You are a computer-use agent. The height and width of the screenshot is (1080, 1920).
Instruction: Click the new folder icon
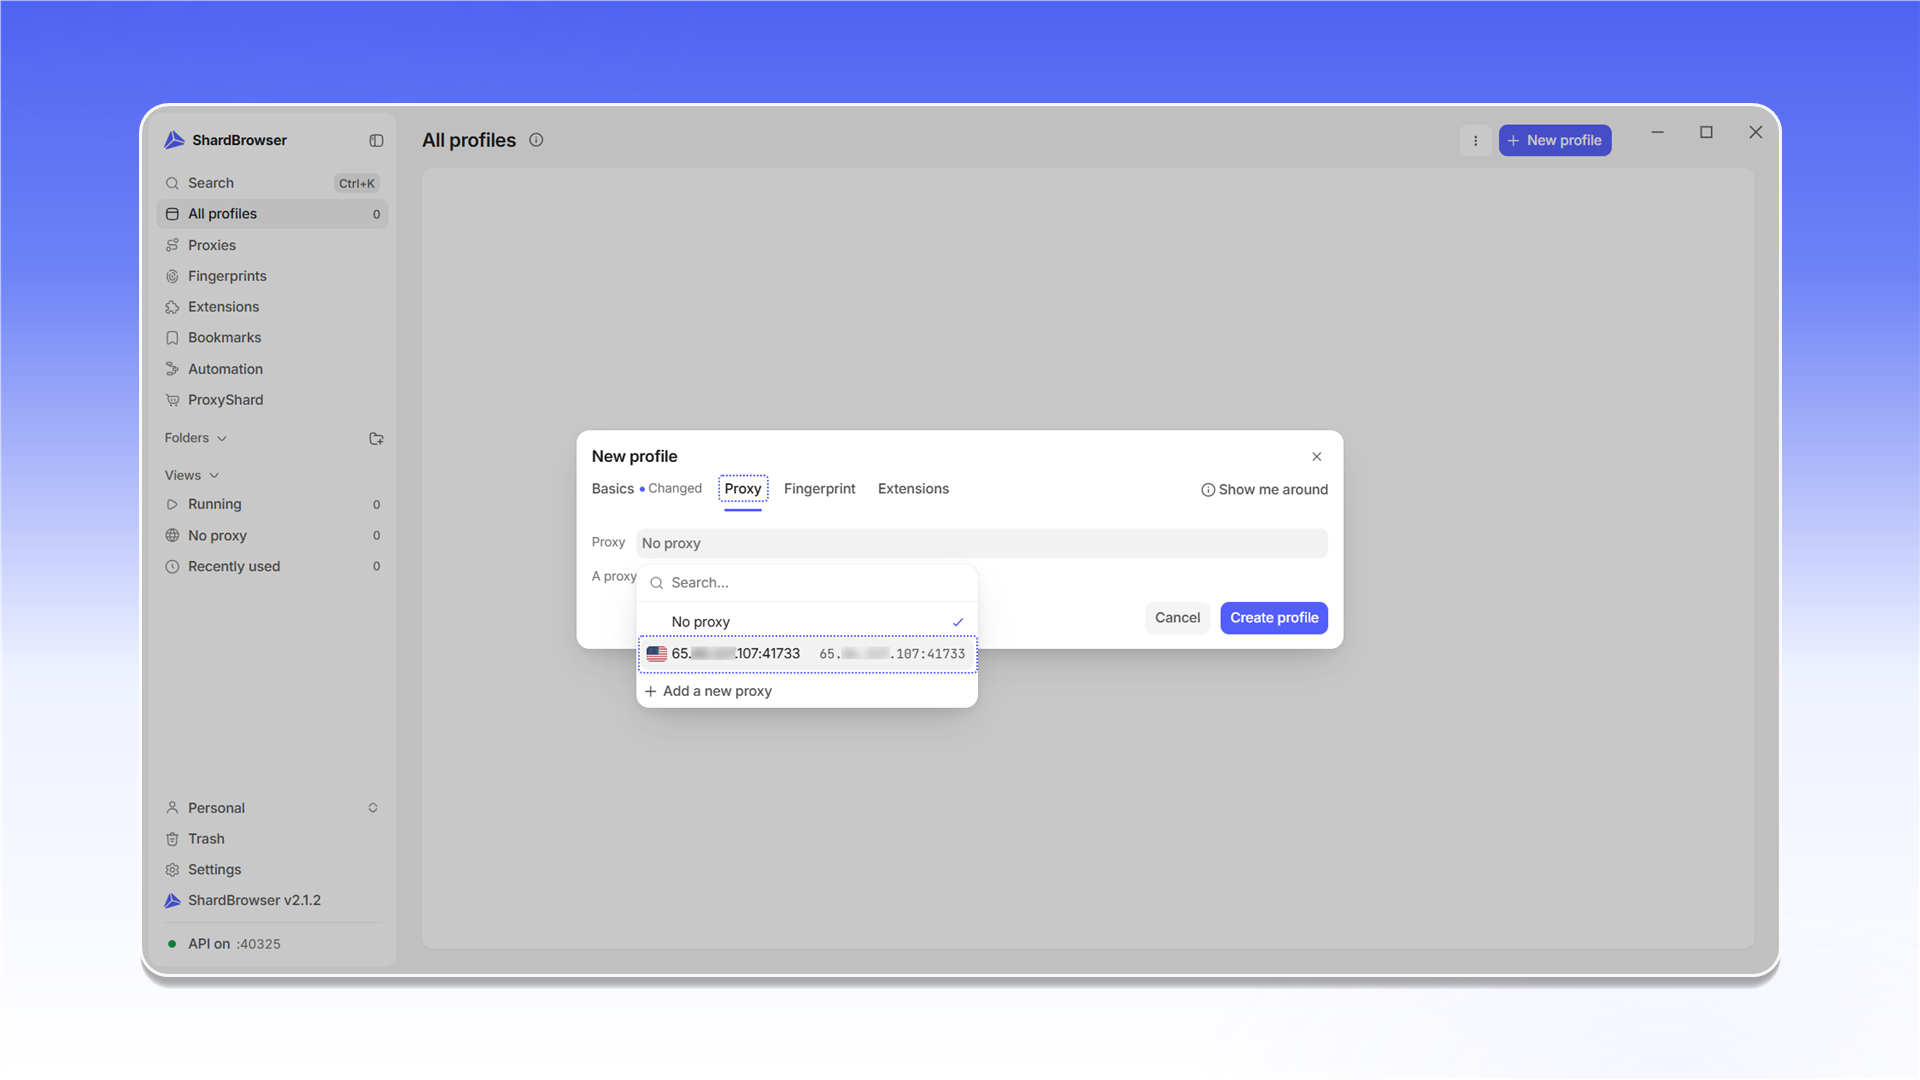tap(376, 438)
